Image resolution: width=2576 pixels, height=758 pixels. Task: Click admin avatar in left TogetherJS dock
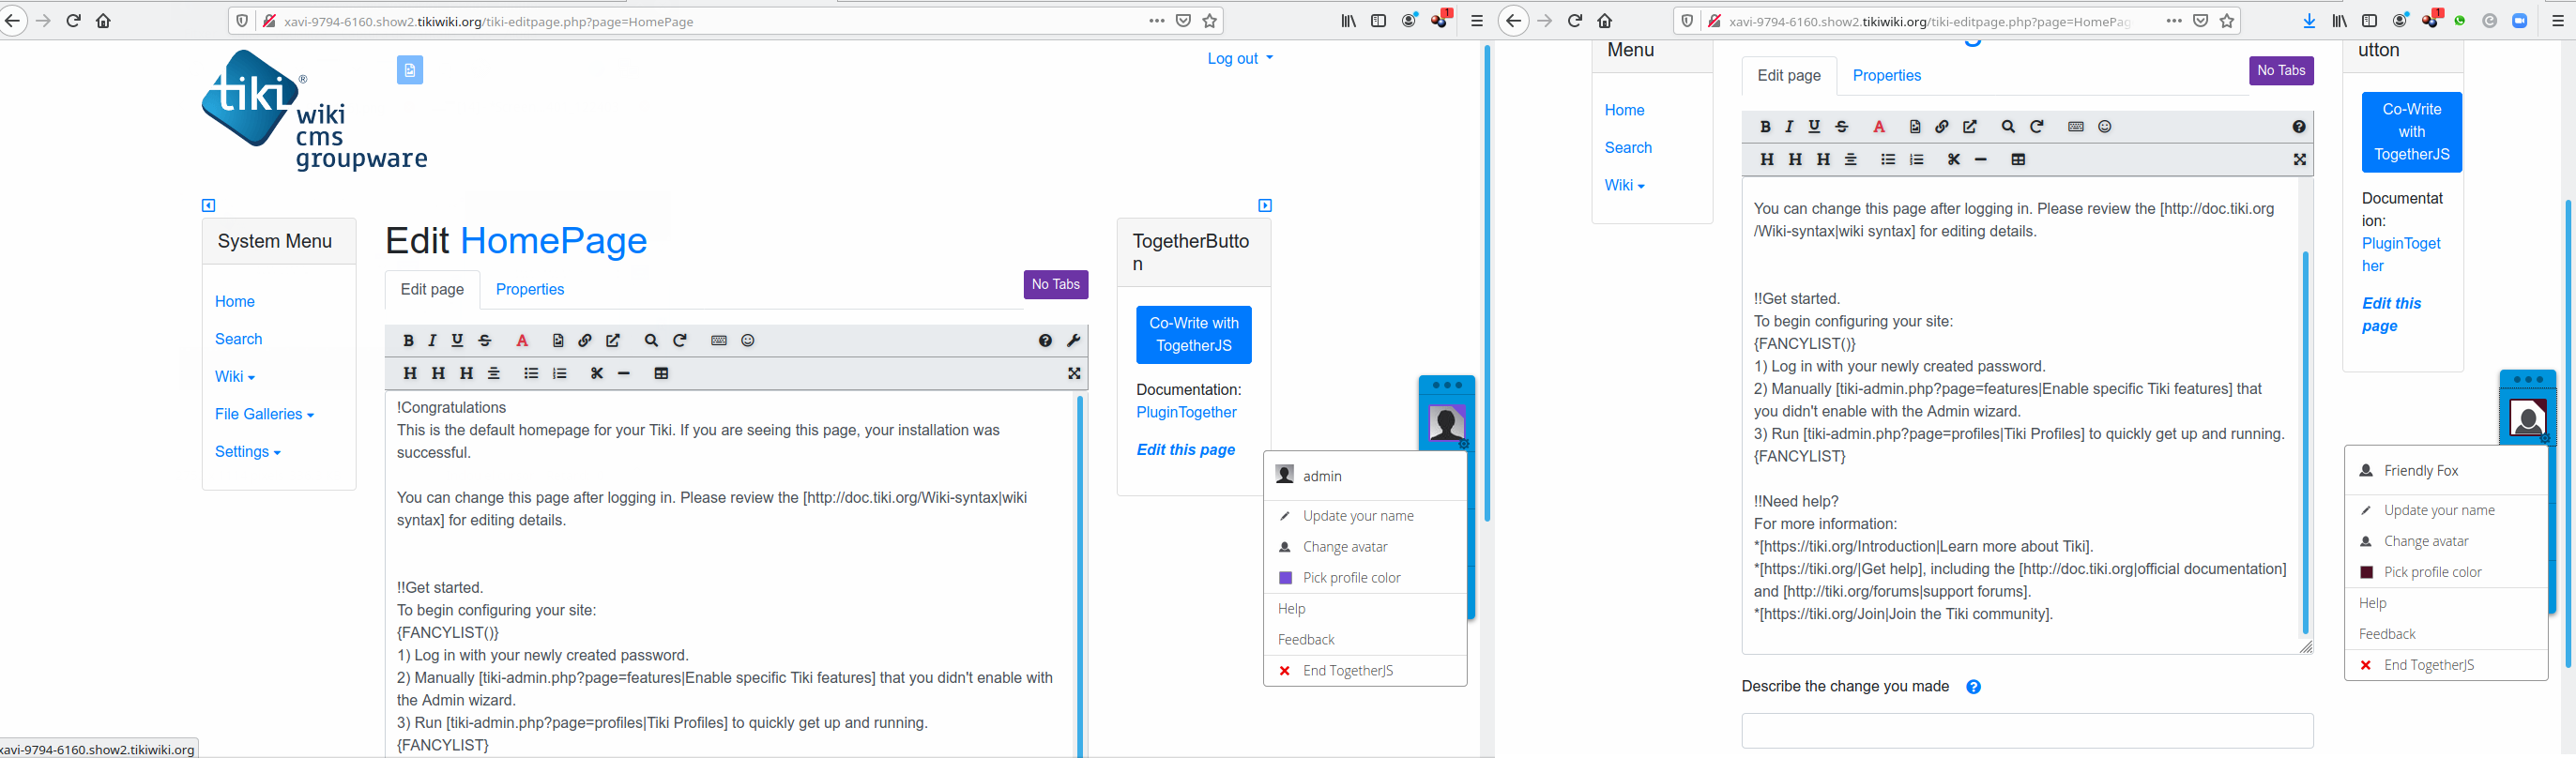[x=1446, y=423]
